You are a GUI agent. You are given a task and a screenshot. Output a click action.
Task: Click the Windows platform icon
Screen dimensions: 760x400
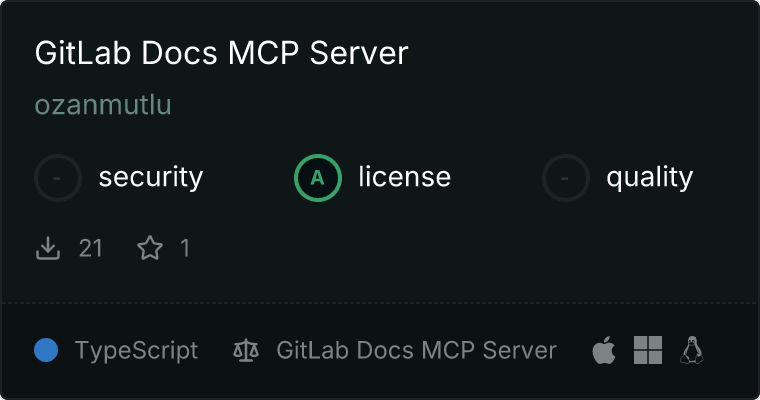648,350
